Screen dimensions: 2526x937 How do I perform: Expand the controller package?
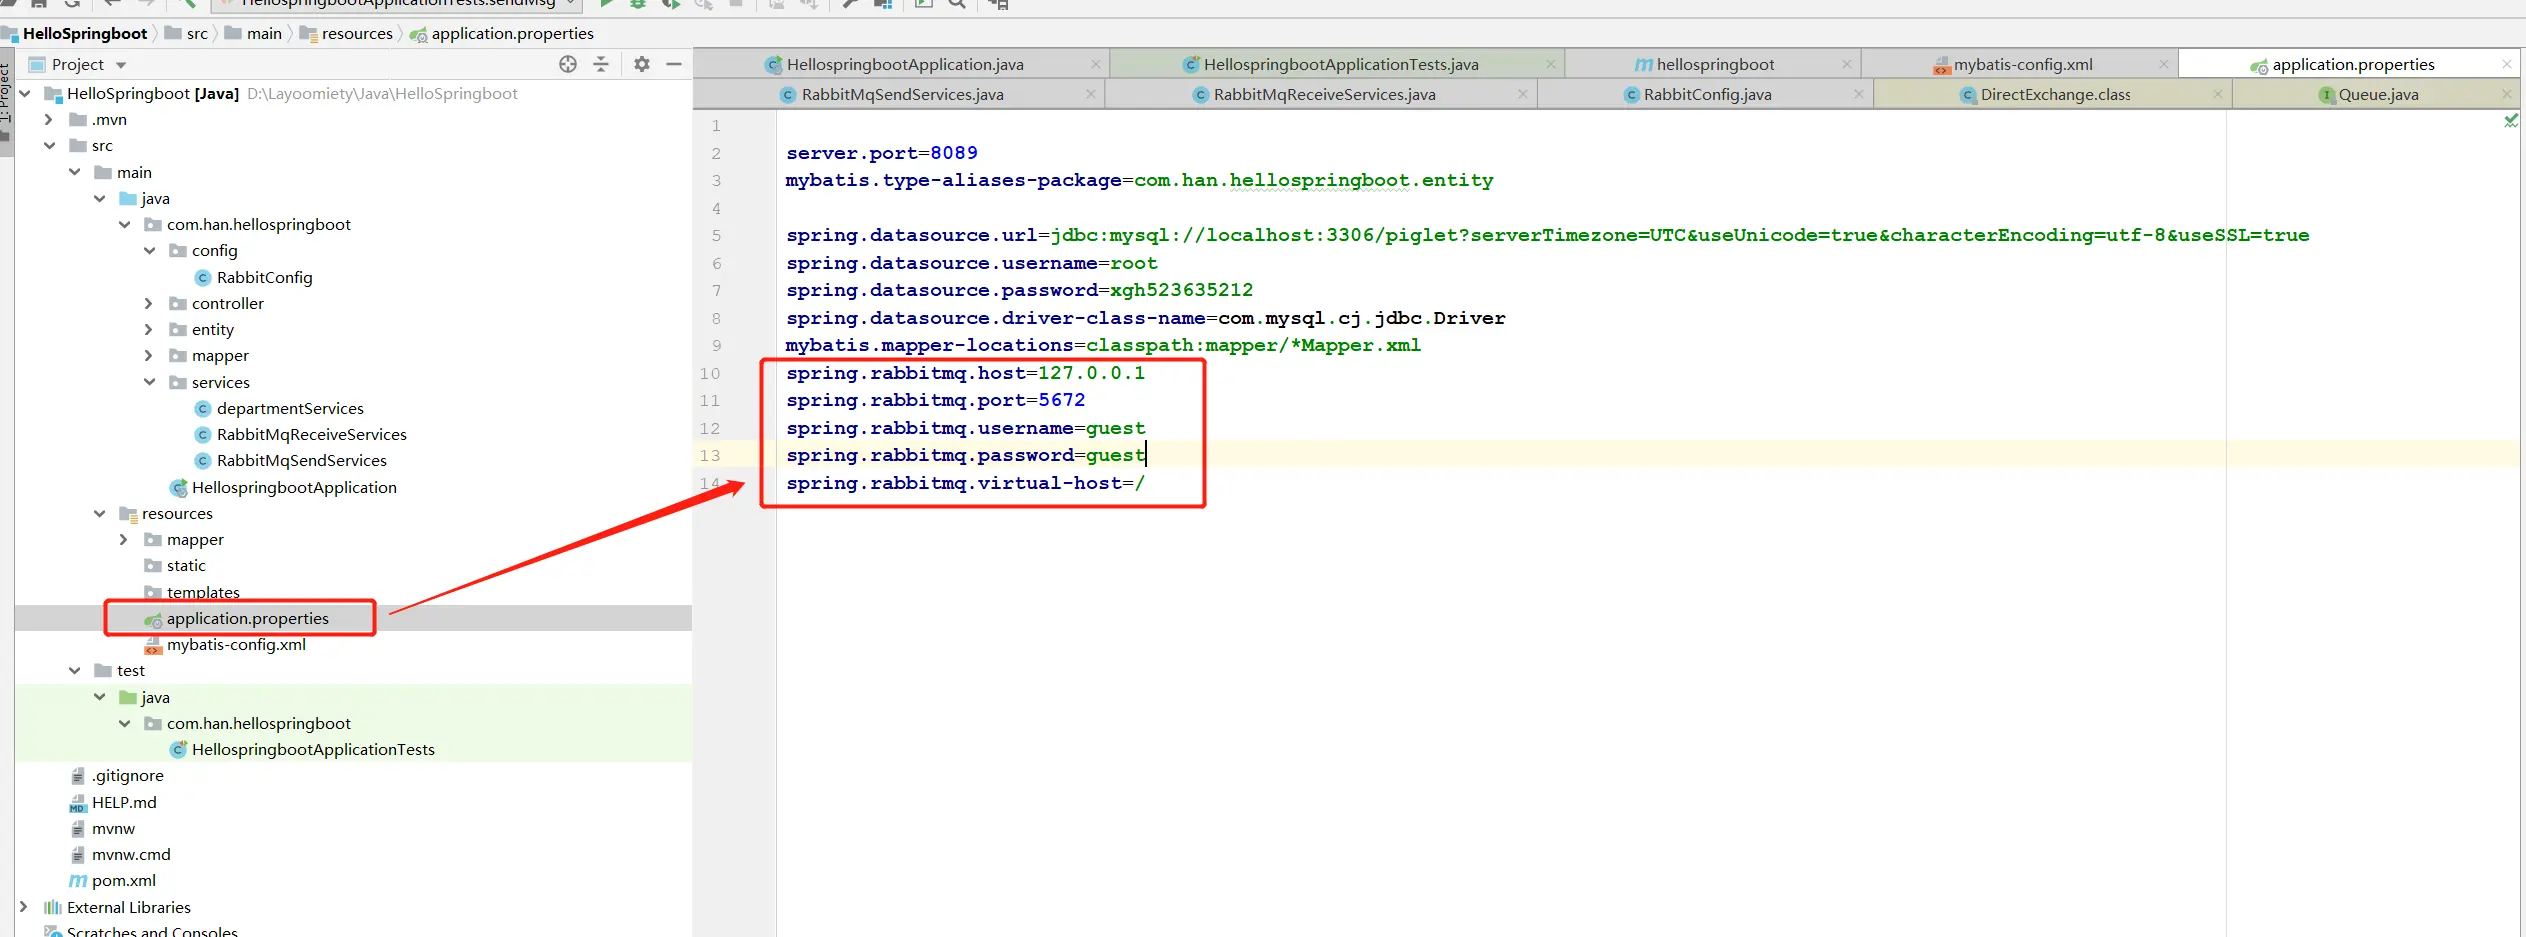pyautogui.click(x=148, y=303)
